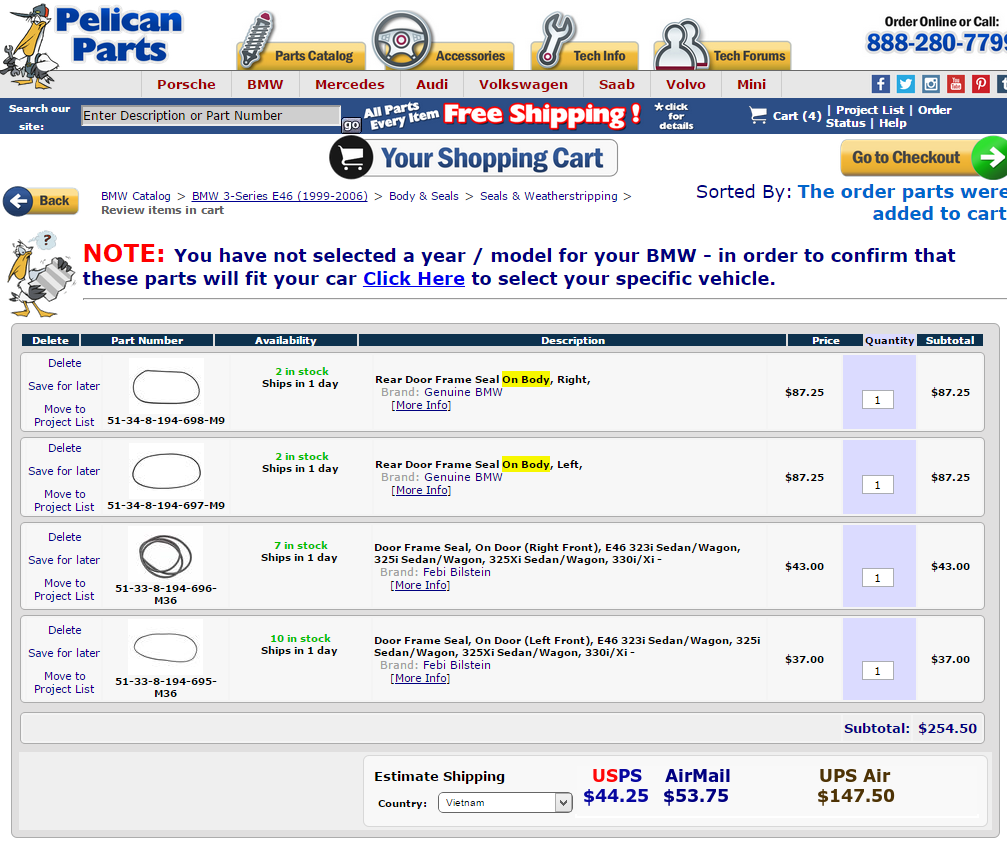1007x852 pixels.
Task: Edit quantity for part 51-34-8-194-698-M9
Action: pyautogui.click(x=878, y=400)
